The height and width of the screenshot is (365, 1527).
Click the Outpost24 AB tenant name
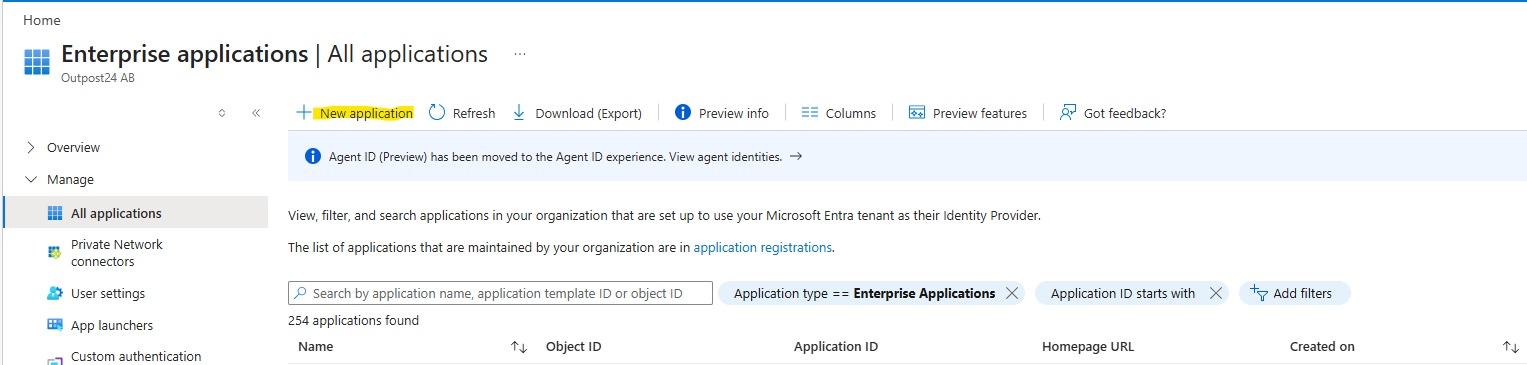(x=98, y=78)
